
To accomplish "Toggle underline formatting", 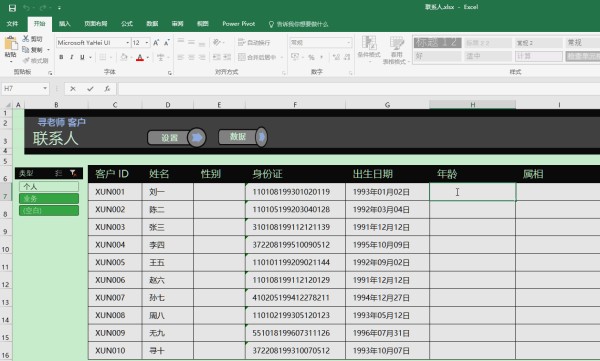I will pos(82,57).
